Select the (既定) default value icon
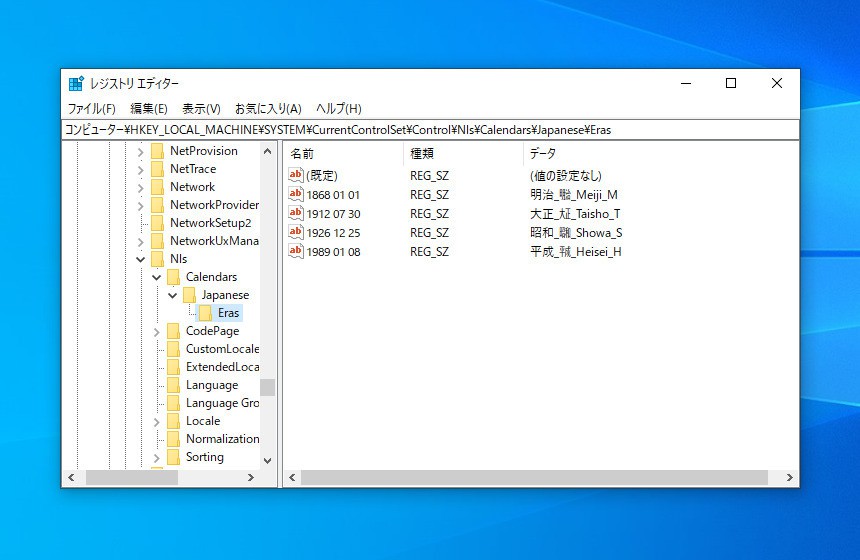Viewport: 860px width, 560px height. 295,175
